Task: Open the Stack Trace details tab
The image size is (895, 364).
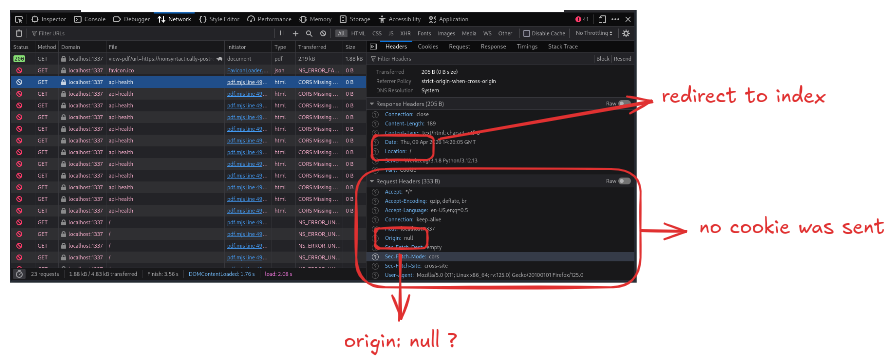Action: [563, 47]
